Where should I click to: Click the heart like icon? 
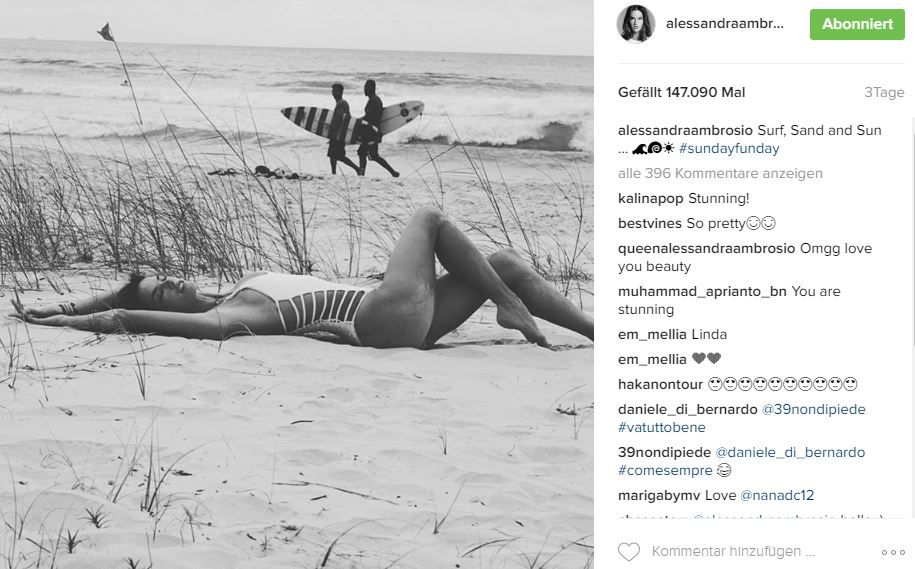pos(628,551)
